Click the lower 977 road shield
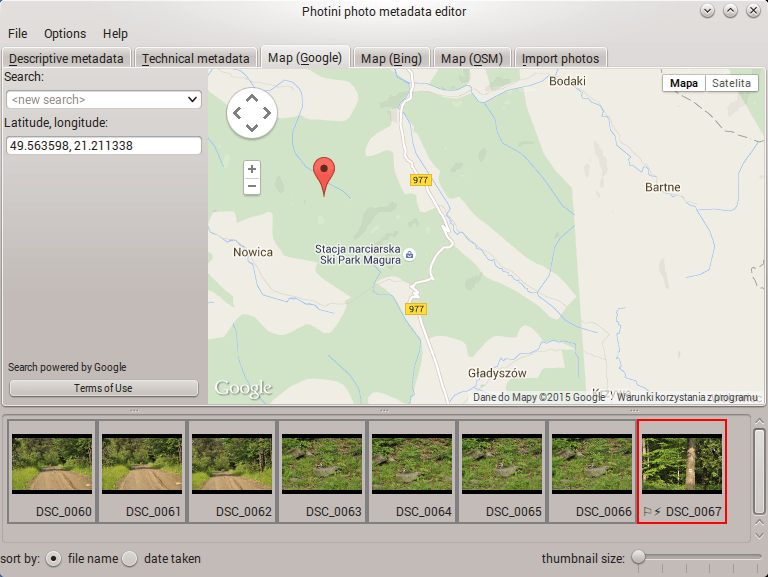The height and width of the screenshot is (577, 768). click(416, 309)
